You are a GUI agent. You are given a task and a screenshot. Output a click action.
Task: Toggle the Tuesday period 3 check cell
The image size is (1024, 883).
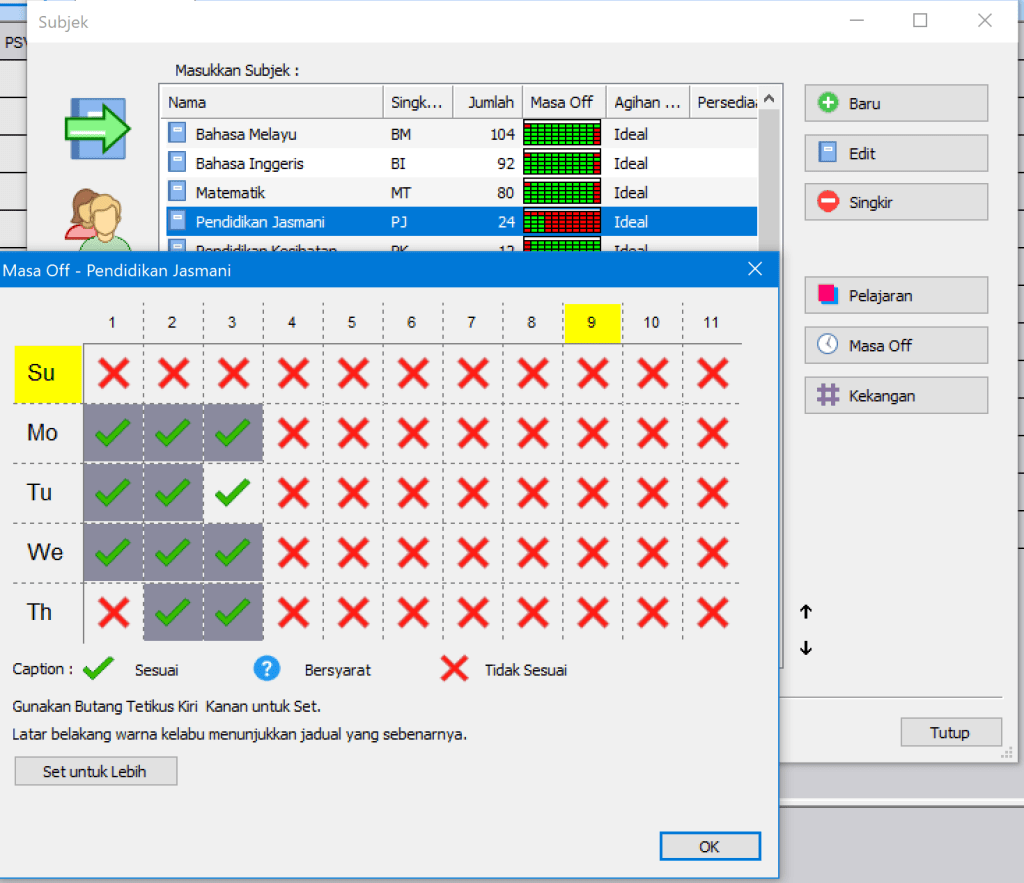(233, 493)
